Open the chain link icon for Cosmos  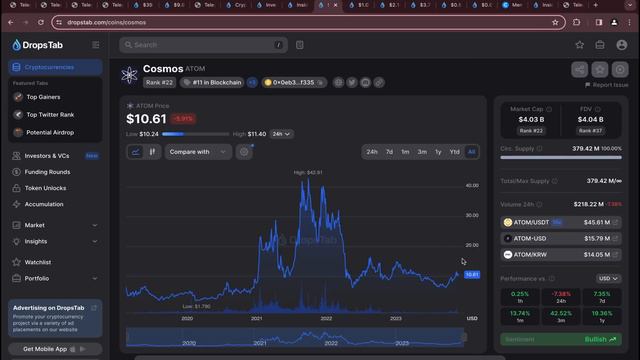coord(379,82)
